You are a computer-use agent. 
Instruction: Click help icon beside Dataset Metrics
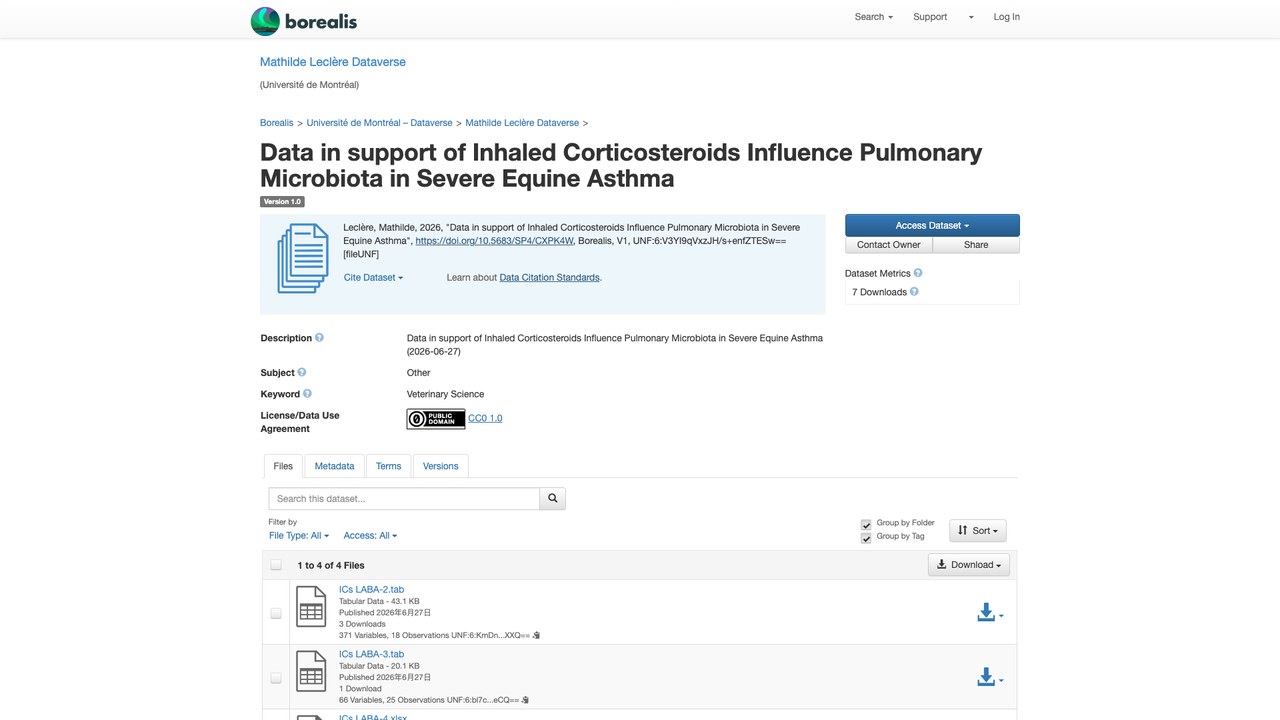pyautogui.click(x=918, y=273)
